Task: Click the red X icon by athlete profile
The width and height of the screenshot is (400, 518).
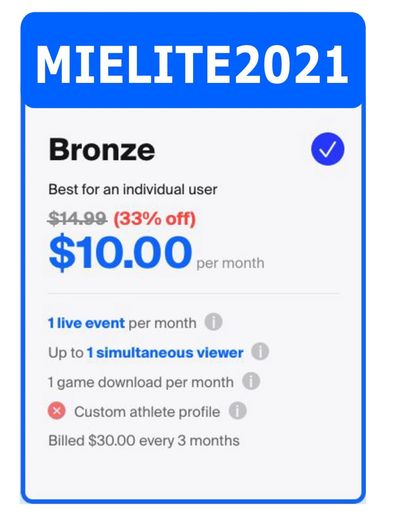Action: pos(57,411)
